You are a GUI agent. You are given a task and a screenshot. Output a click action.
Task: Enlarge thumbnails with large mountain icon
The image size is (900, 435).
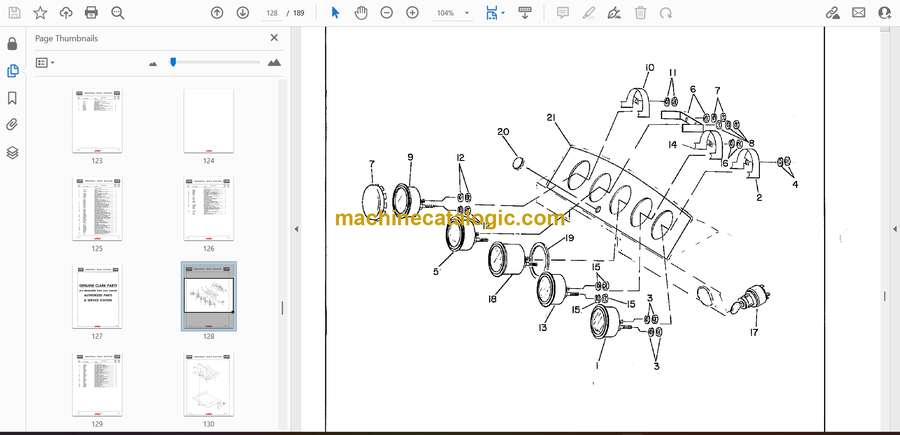coord(274,63)
